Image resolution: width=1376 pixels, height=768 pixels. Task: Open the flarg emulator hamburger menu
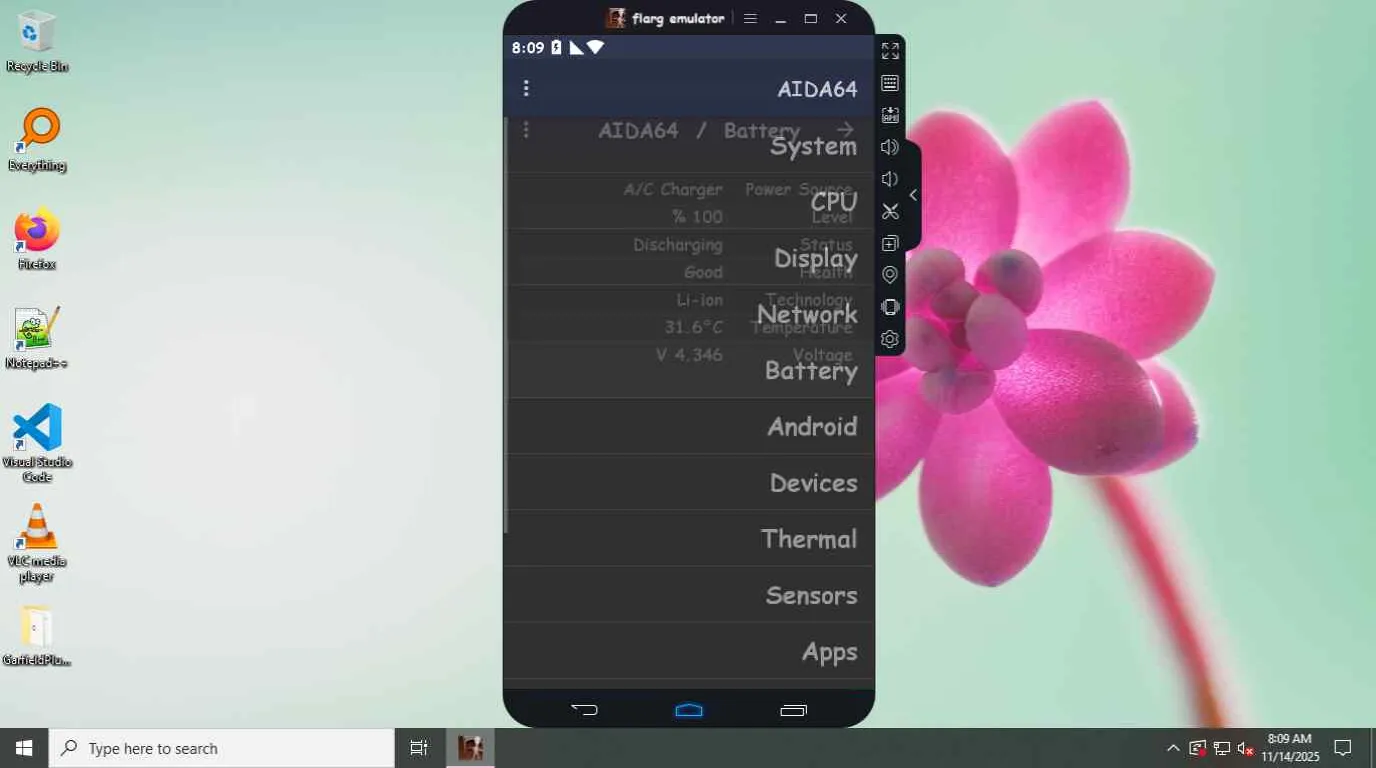click(x=751, y=18)
